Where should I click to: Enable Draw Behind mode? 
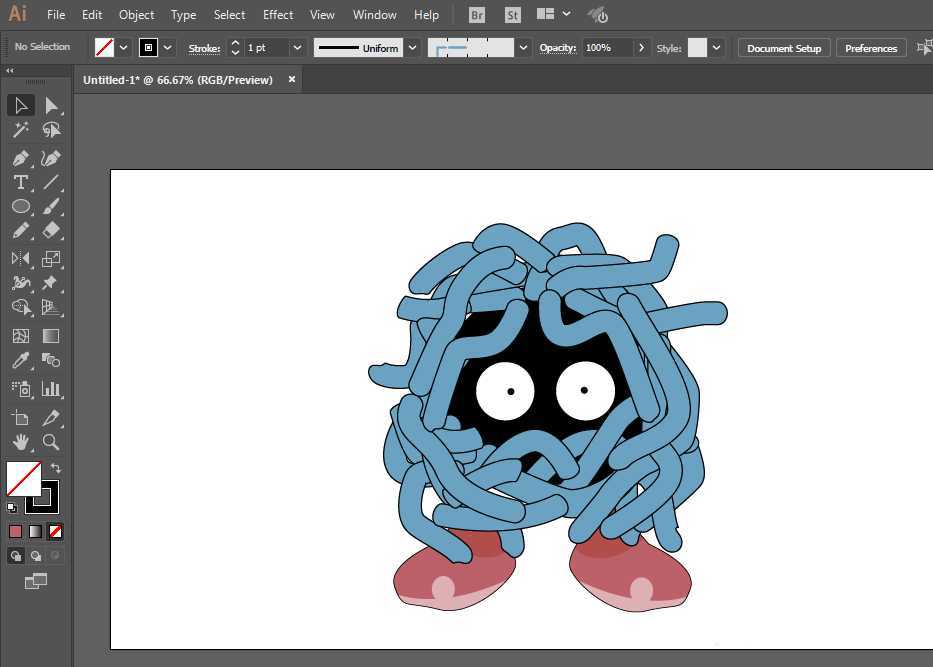coord(36,555)
